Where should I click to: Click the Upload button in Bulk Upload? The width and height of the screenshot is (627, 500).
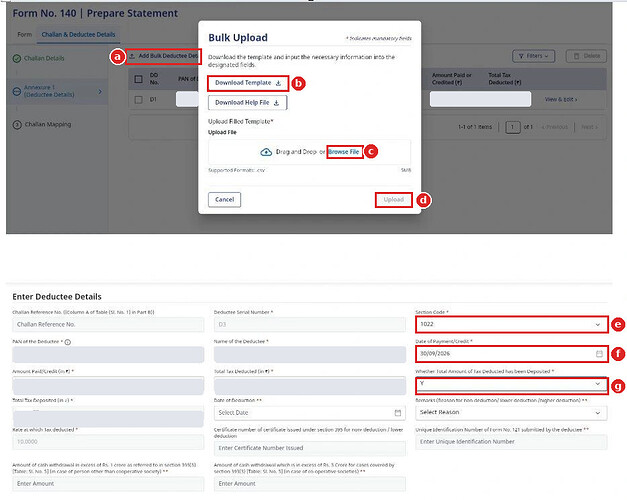(x=393, y=200)
